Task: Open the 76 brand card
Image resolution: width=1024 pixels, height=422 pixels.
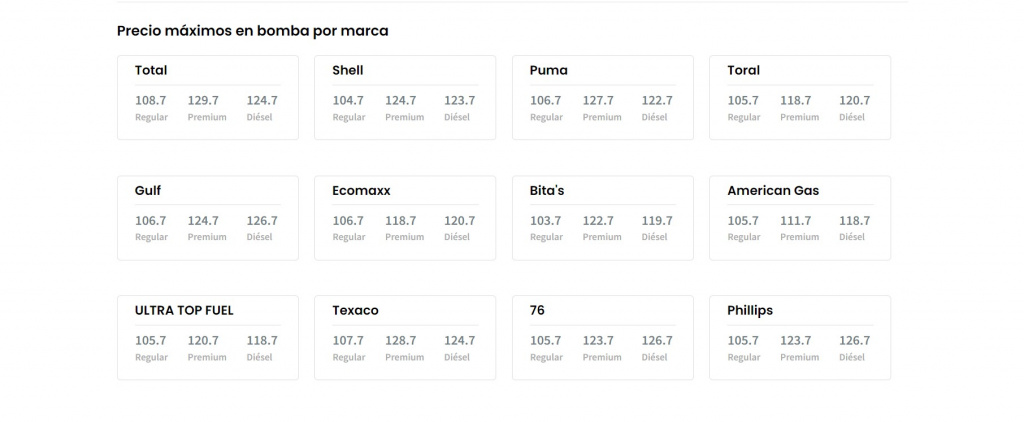Action: tap(537, 310)
